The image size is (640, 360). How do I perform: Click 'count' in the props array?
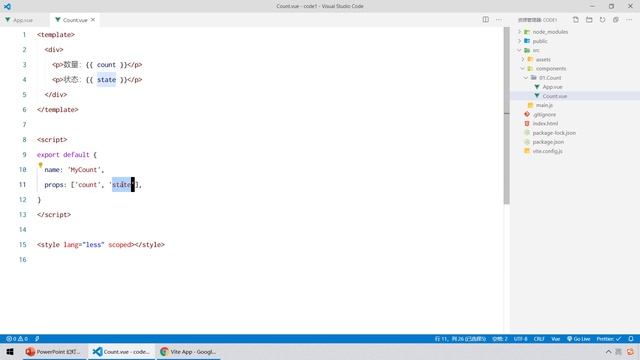pos(87,184)
